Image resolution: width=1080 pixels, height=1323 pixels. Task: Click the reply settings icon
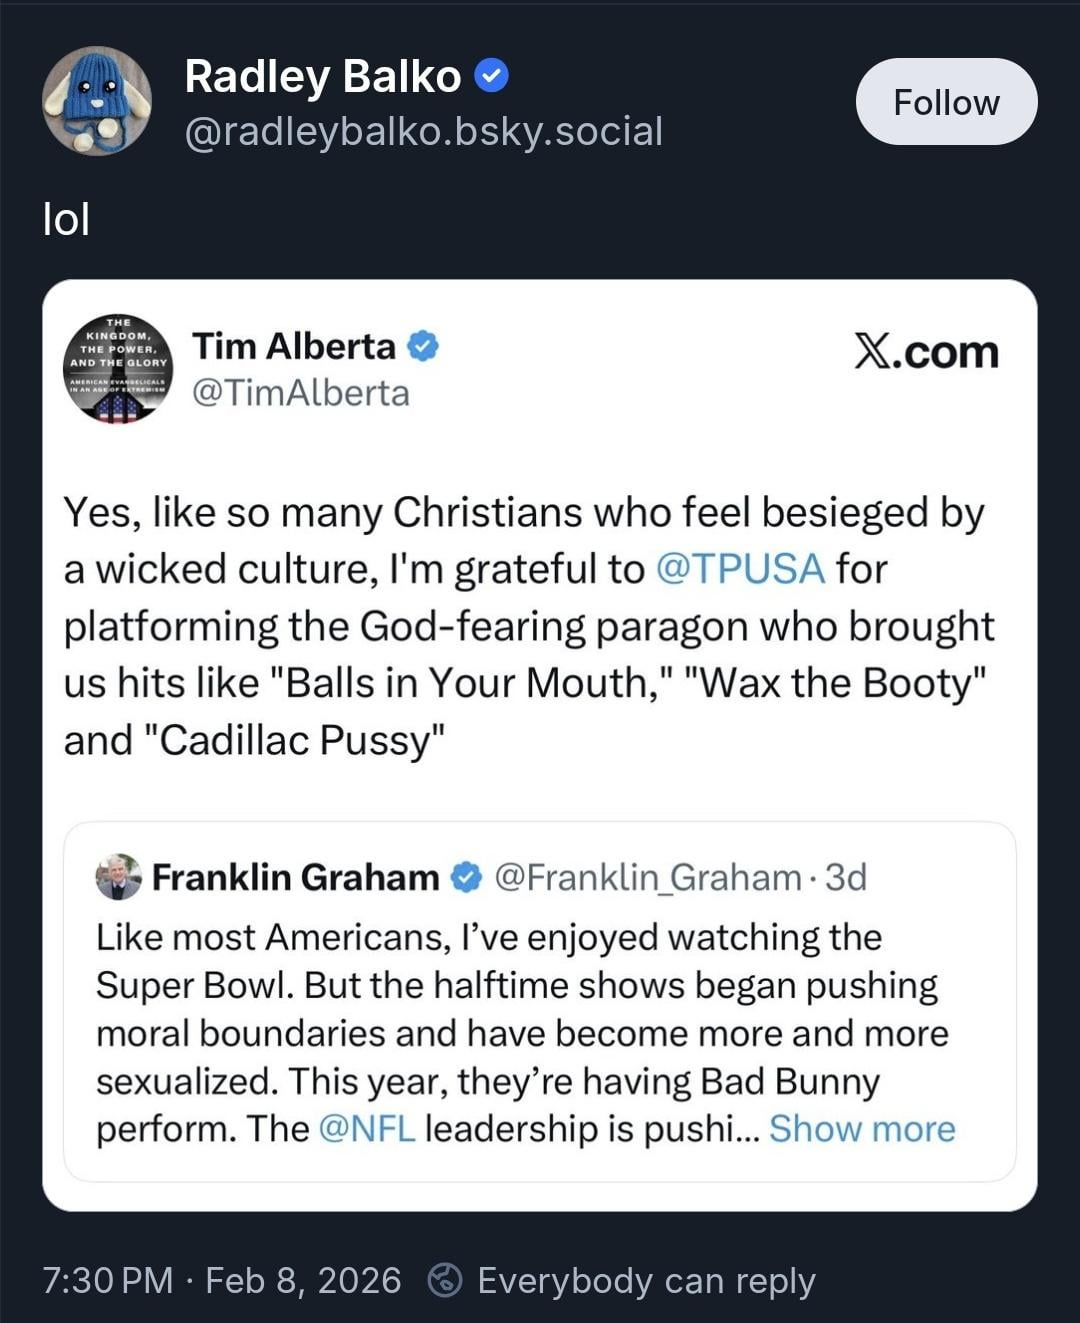click(445, 1280)
